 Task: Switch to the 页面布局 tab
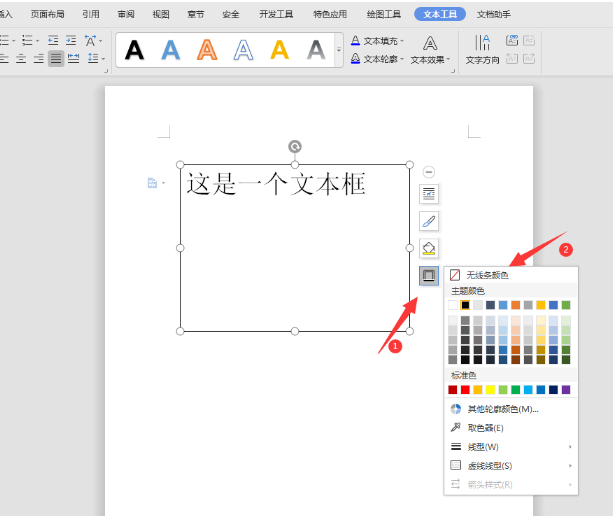[x=48, y=14]
